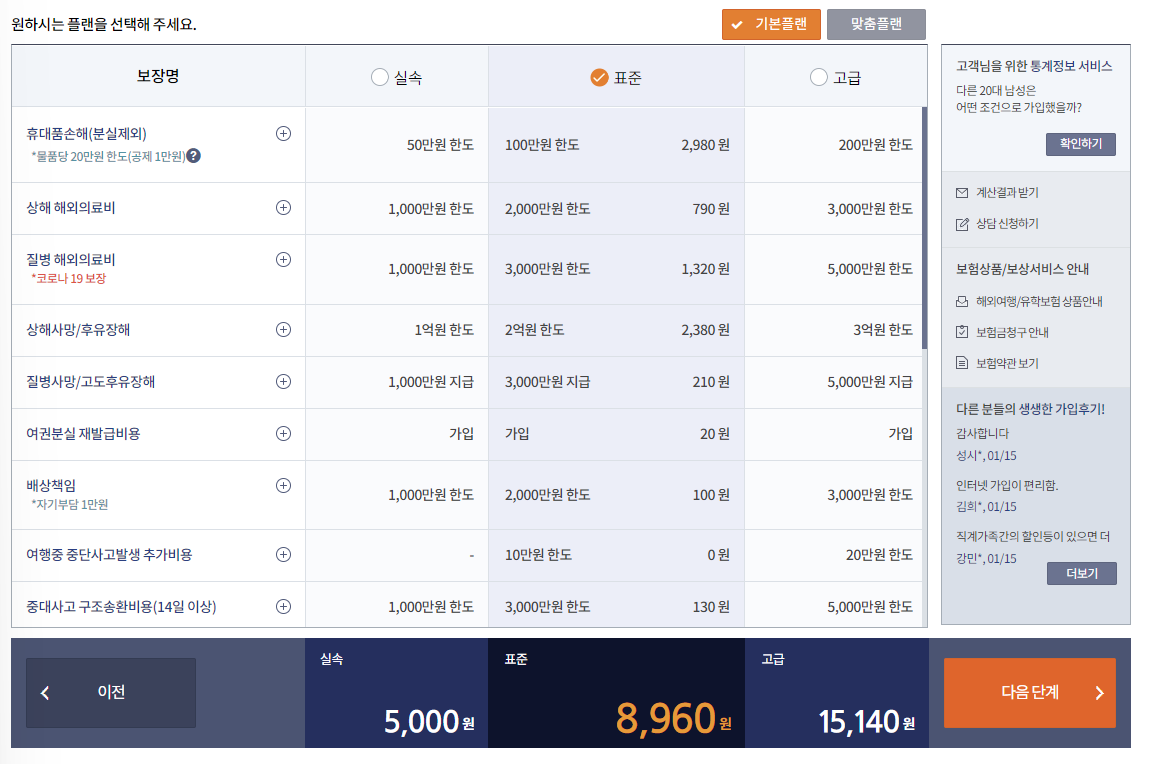Click 여권분실 재발급비용 20 원 value
Viewport: 1150px width, 764px height.
pyautogui.click(x=714, y=434)
